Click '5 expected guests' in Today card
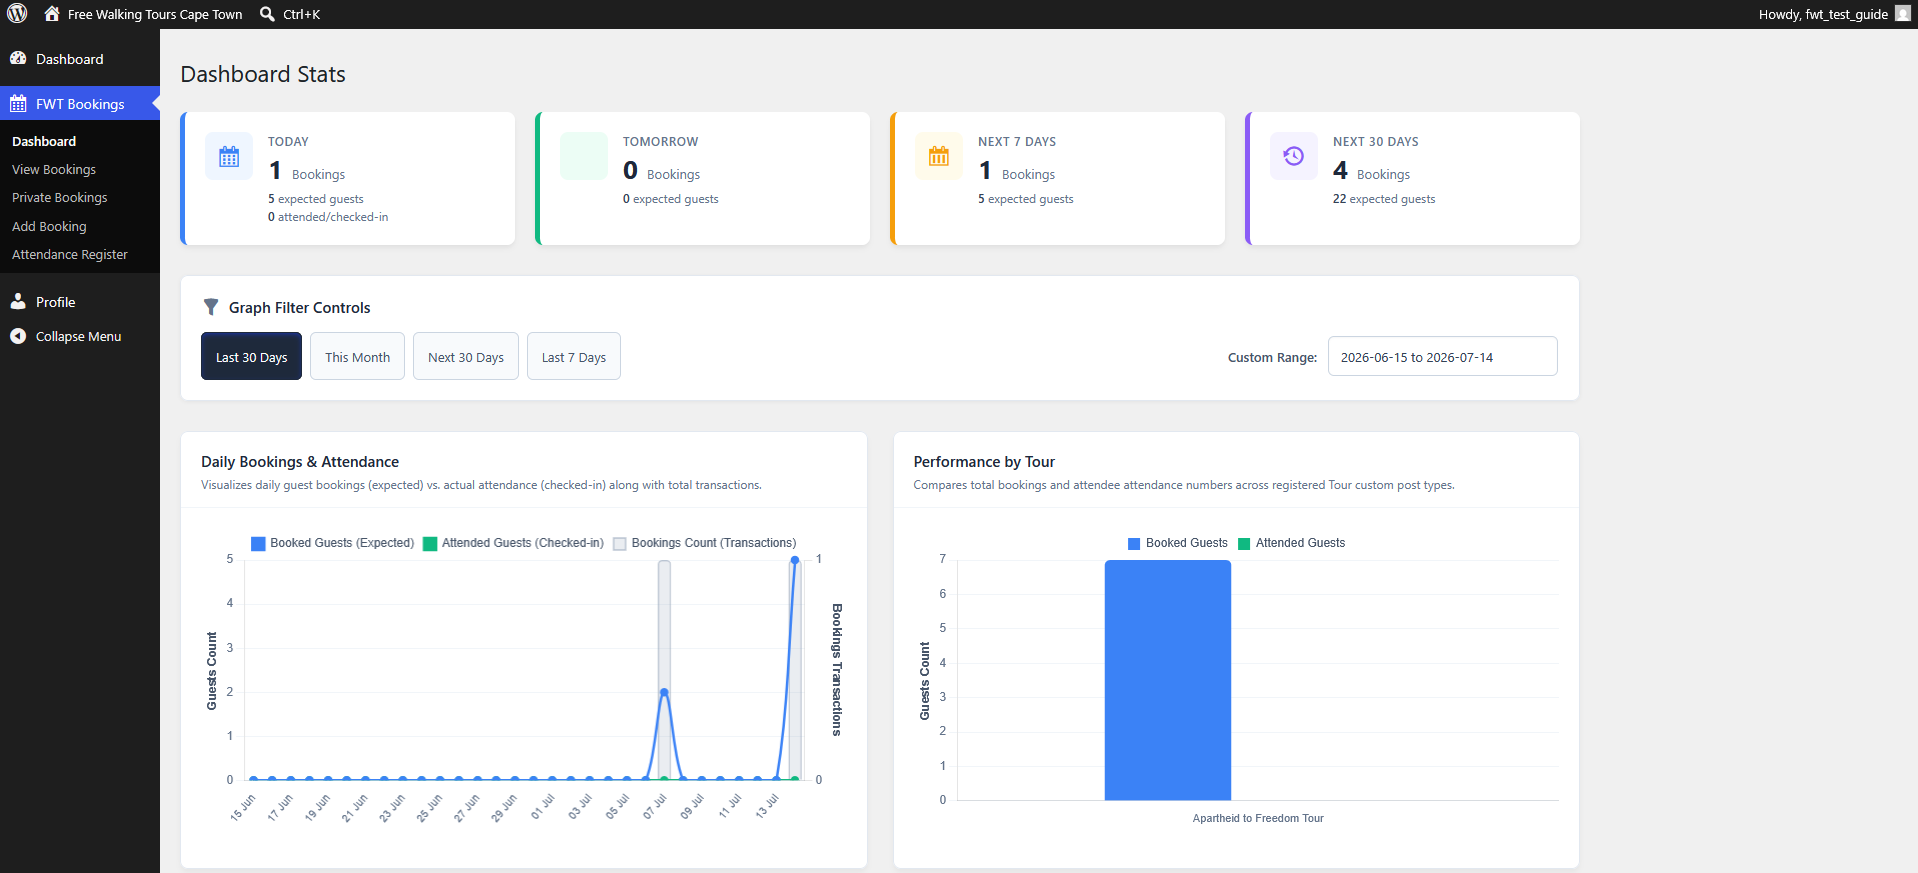The height and width of the screenshot is (873, 1918). click(316, 199)
